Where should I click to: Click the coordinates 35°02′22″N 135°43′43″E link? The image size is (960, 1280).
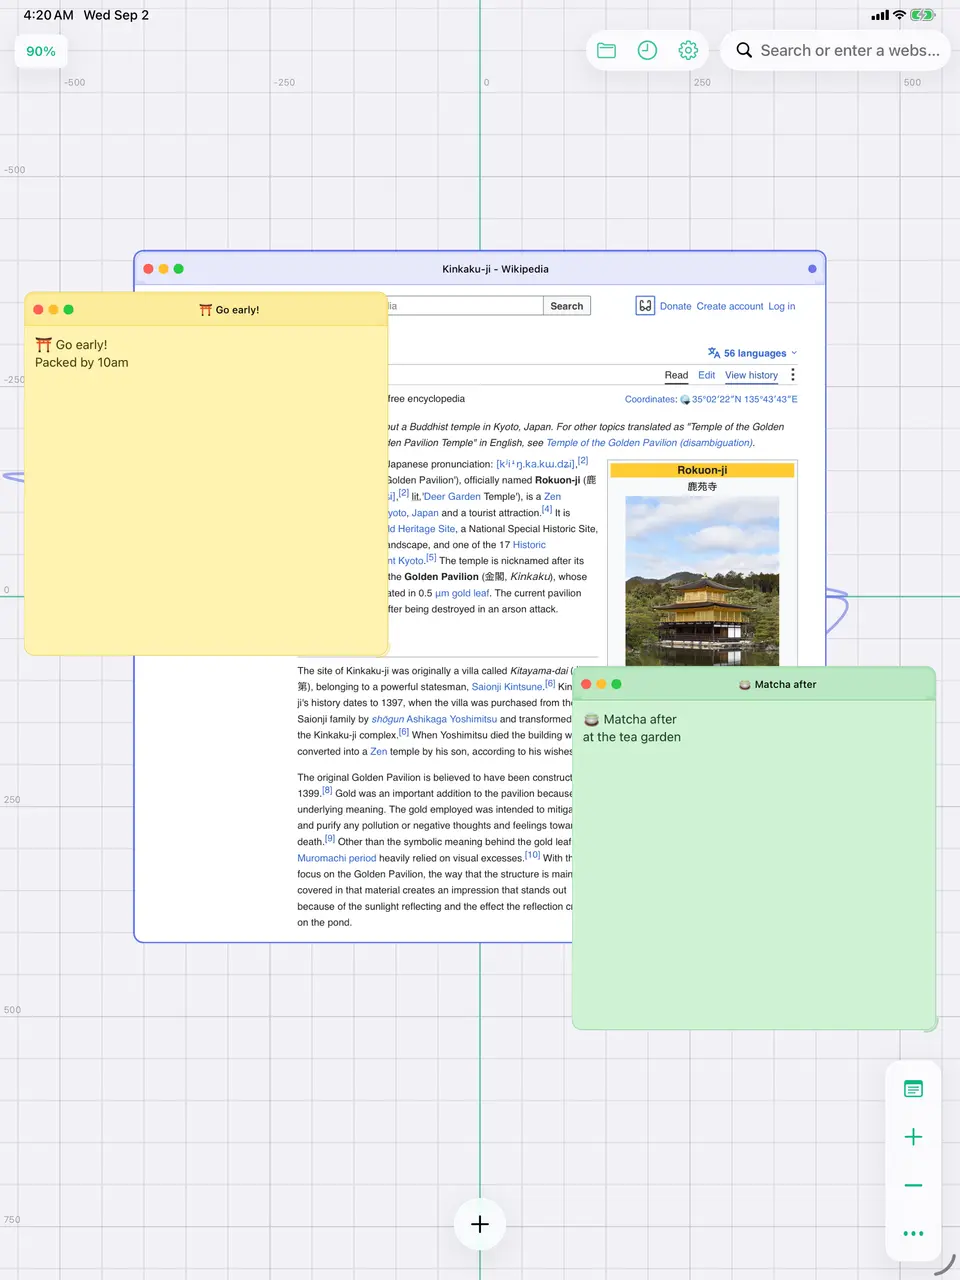(x=745, y=399)
